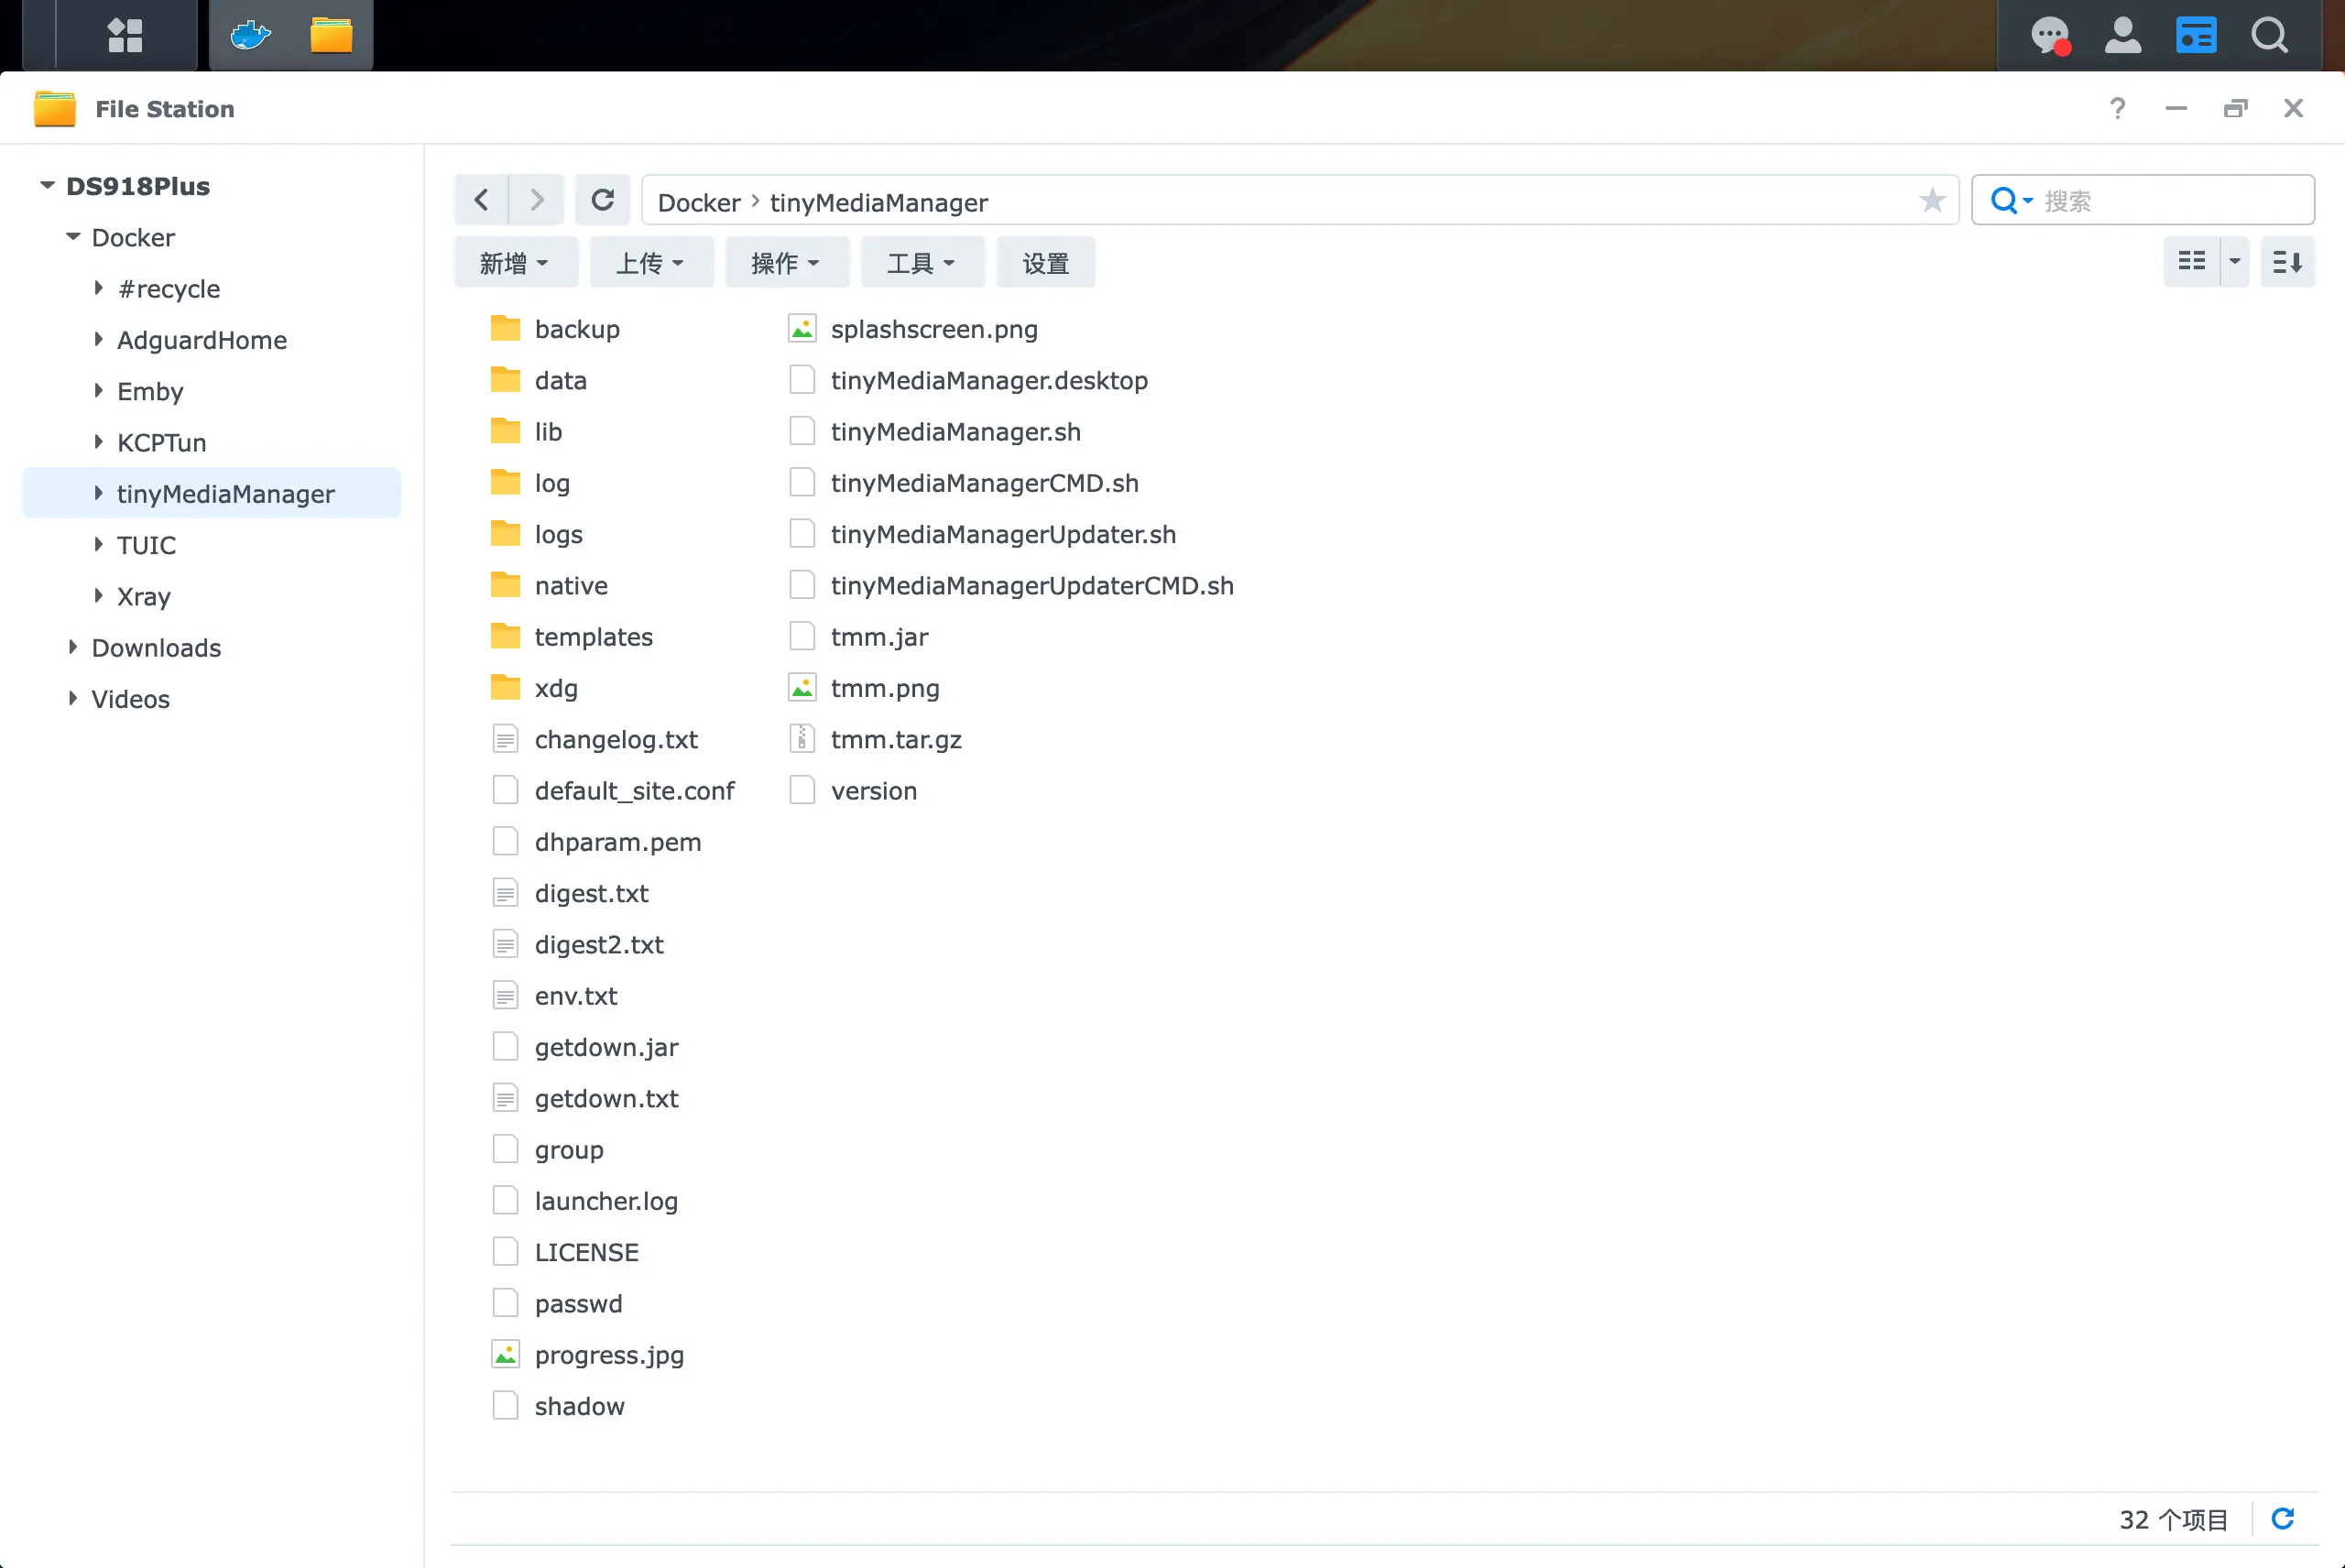Expand the Videos tree node

pos(73,698)
